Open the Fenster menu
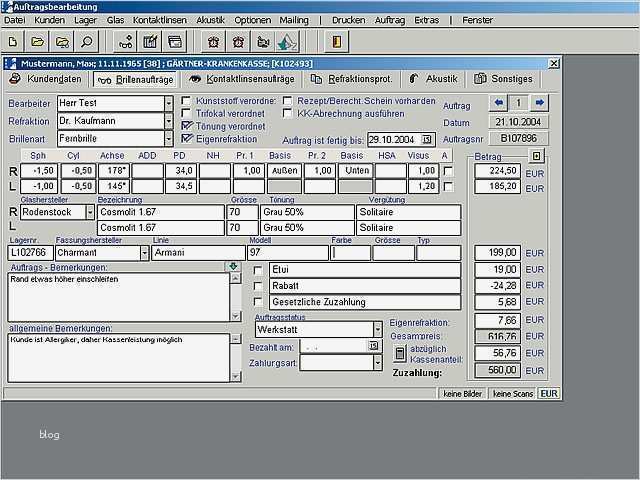Screen dimensions: 640x480 (477, 20)
